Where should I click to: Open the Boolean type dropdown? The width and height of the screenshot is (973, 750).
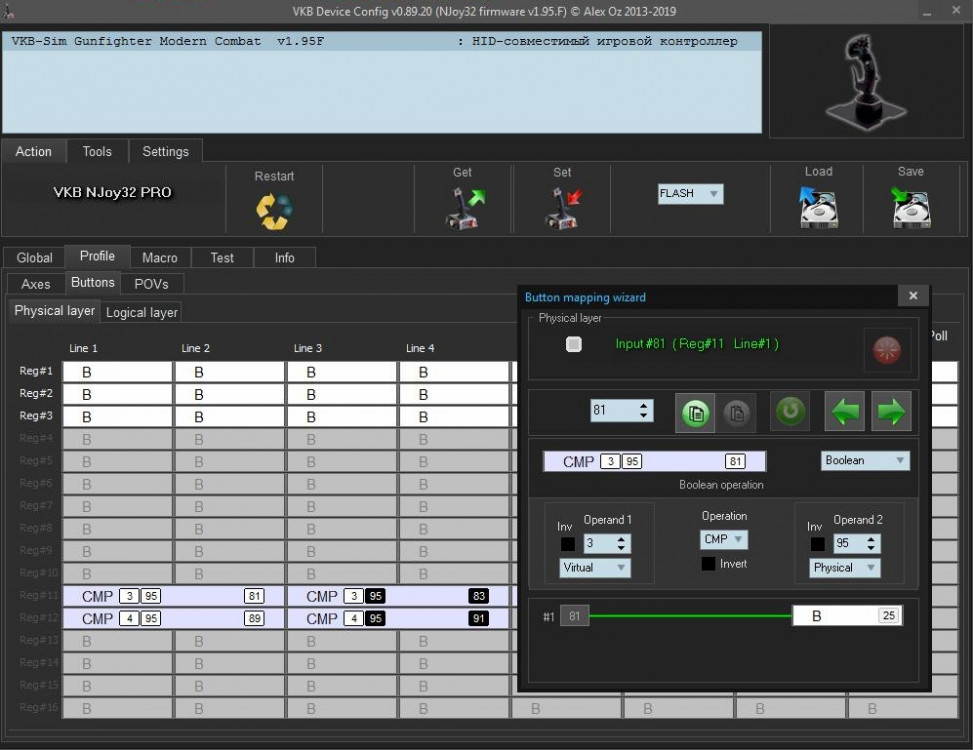pos(865,461)
